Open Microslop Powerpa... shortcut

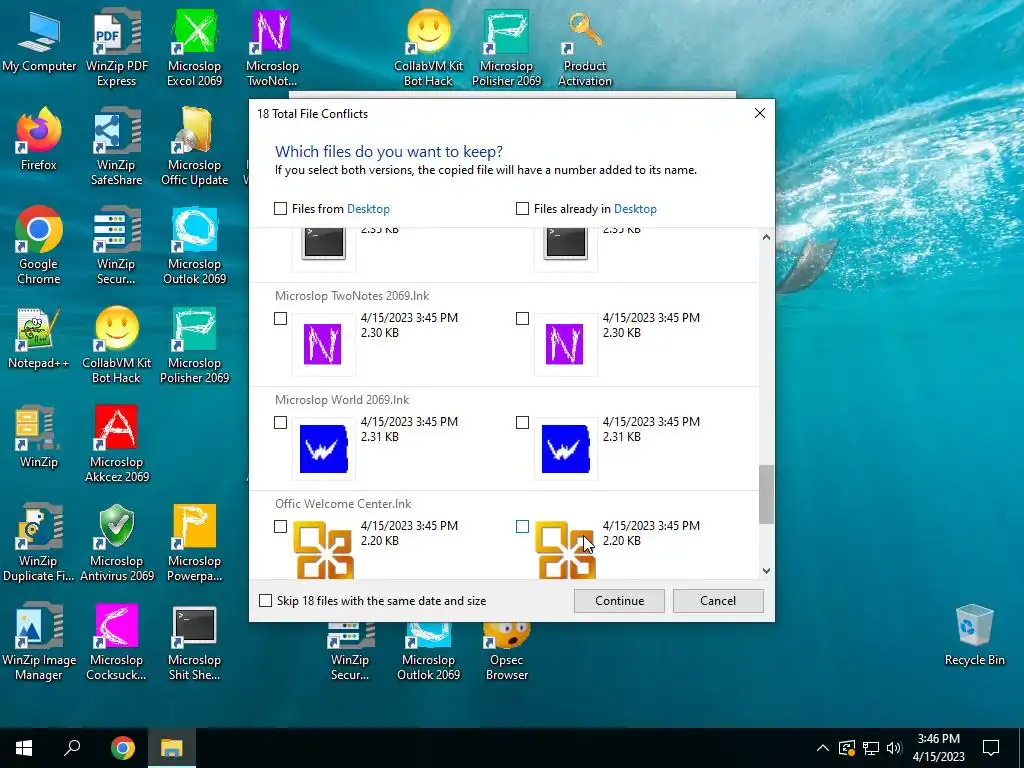click(x=195, y=544)
